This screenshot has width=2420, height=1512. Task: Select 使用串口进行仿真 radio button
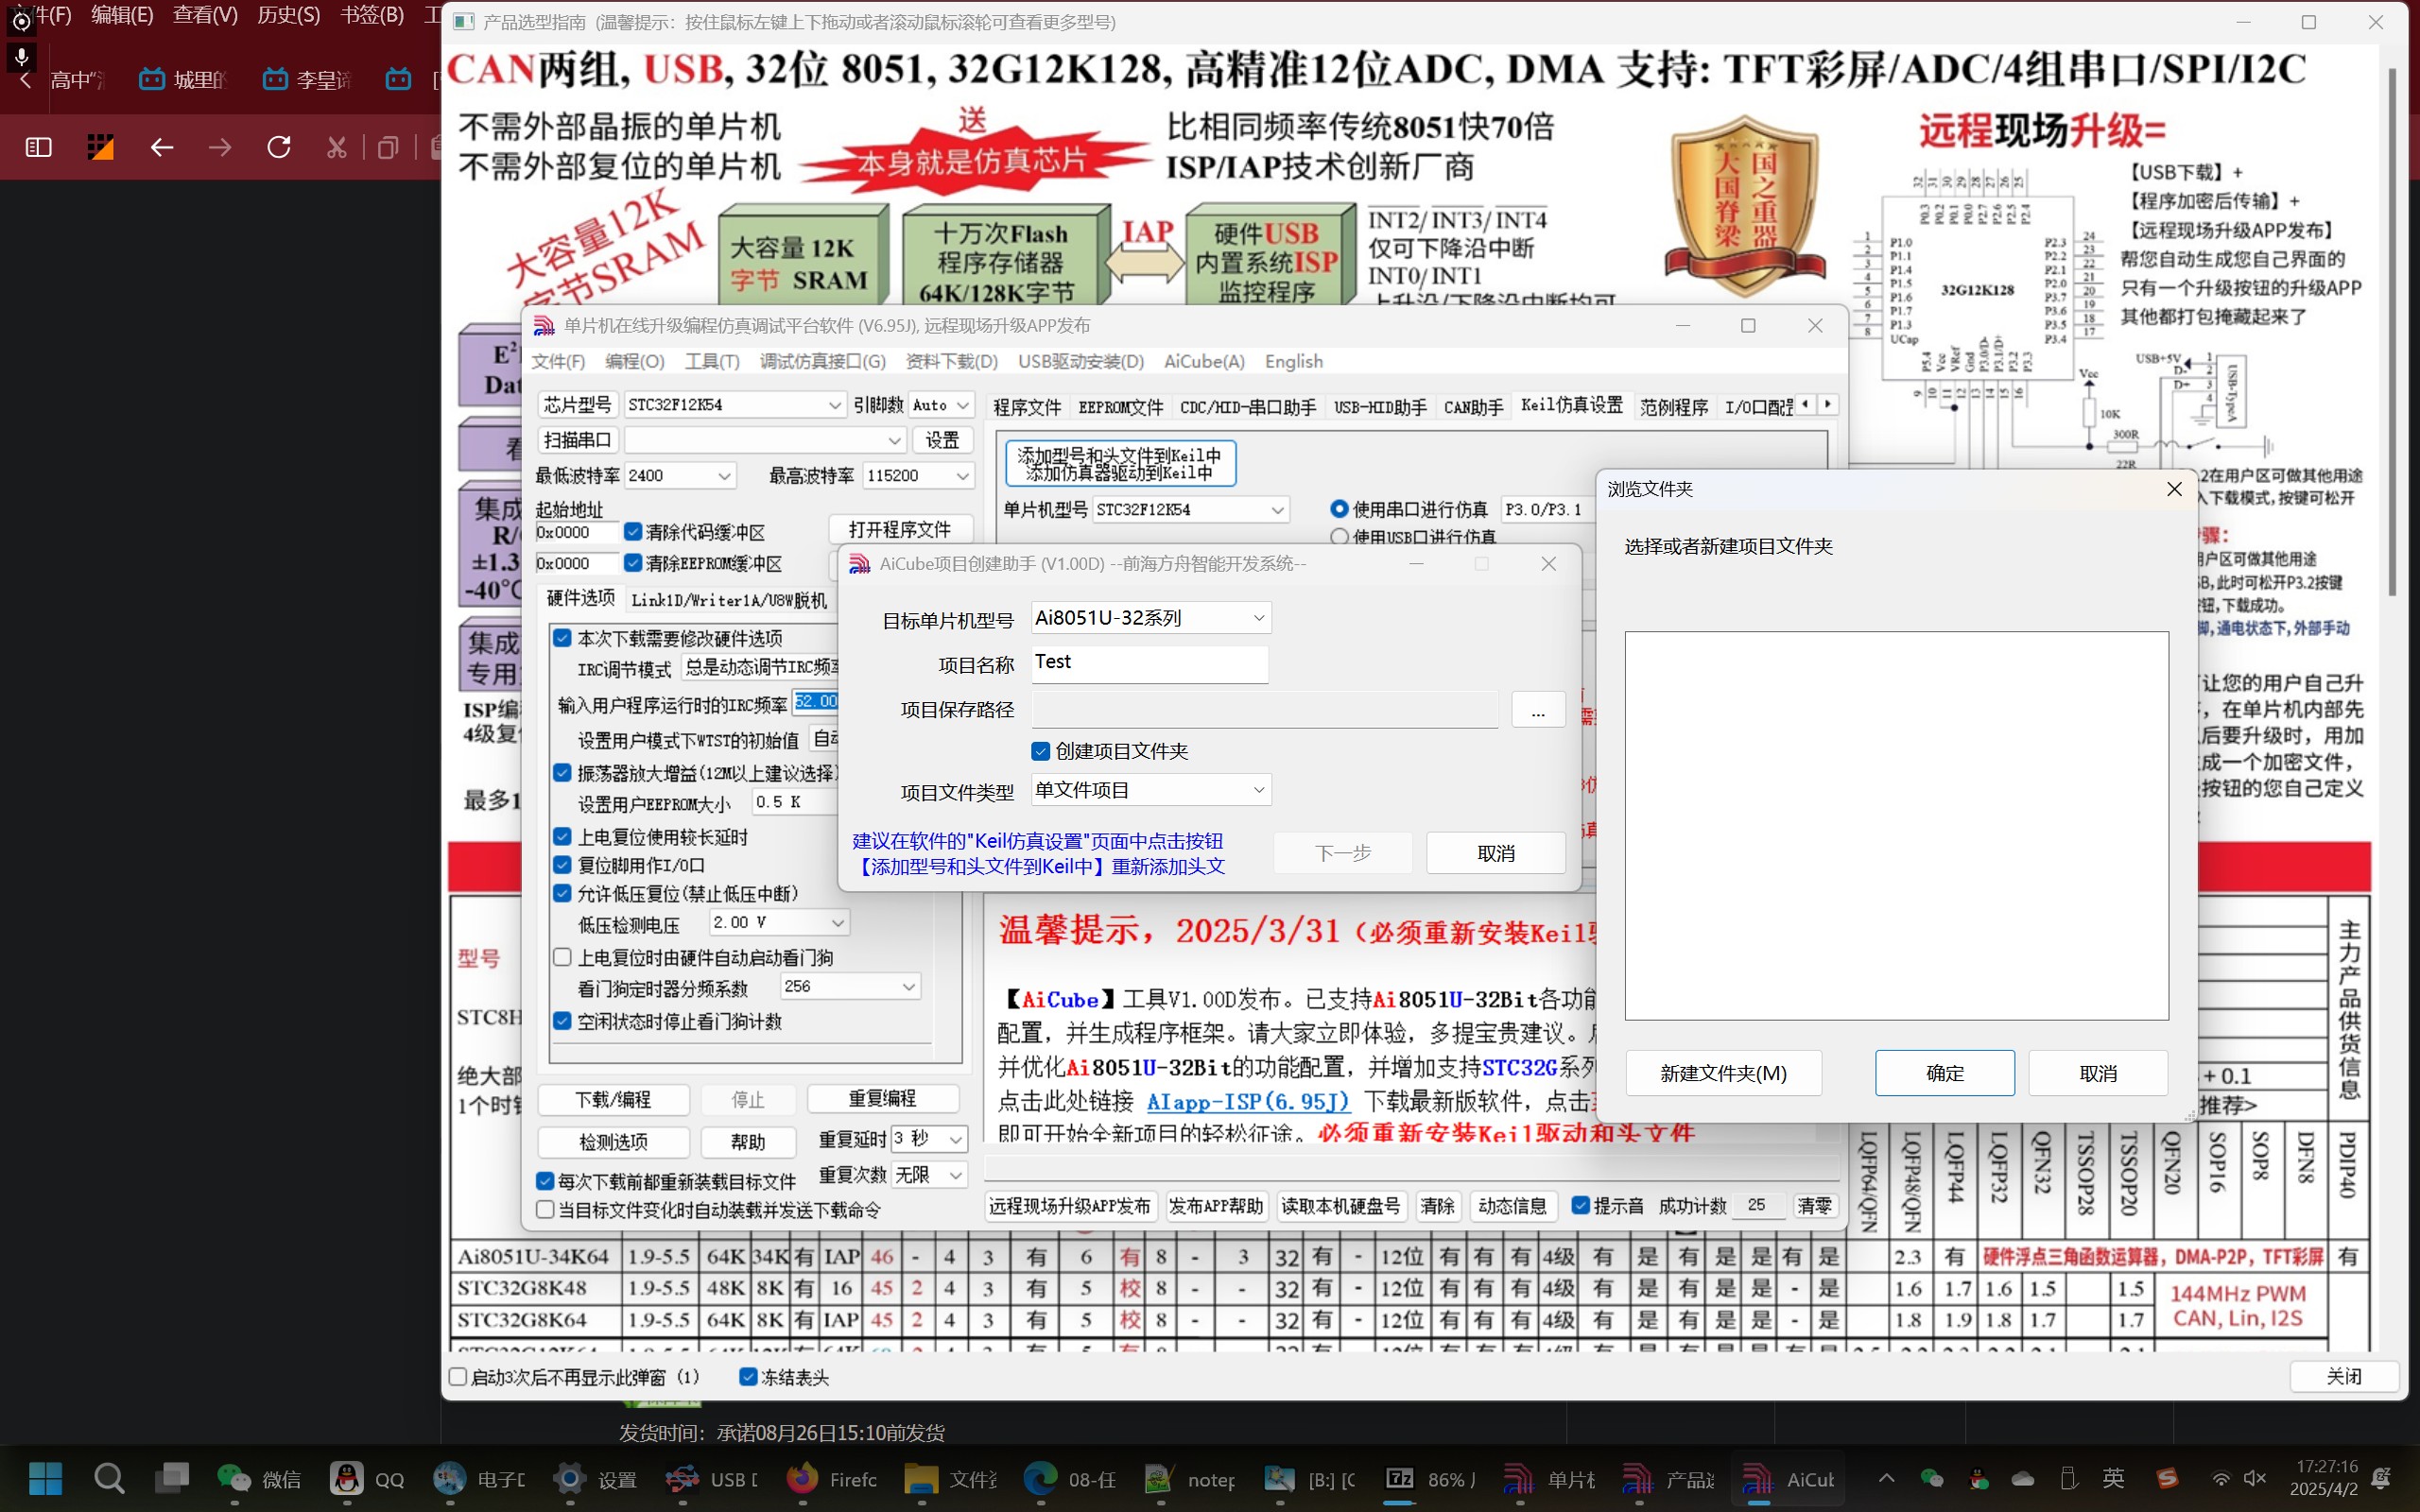(x=1339, y=509)
